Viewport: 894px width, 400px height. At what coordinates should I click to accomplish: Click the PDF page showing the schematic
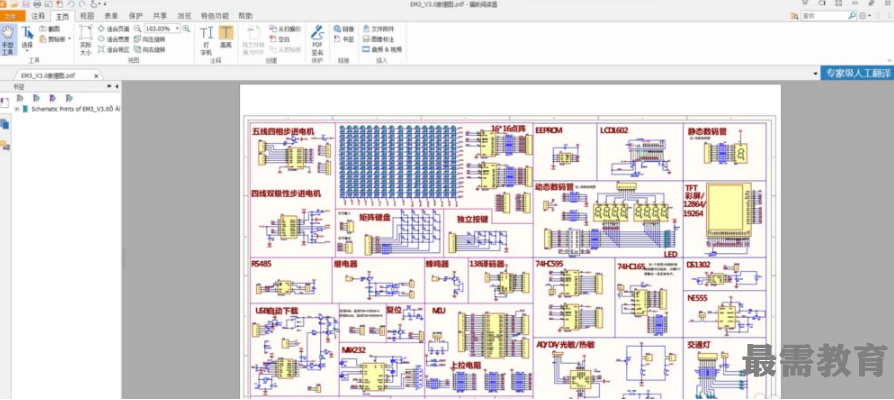tap(510, 243)
